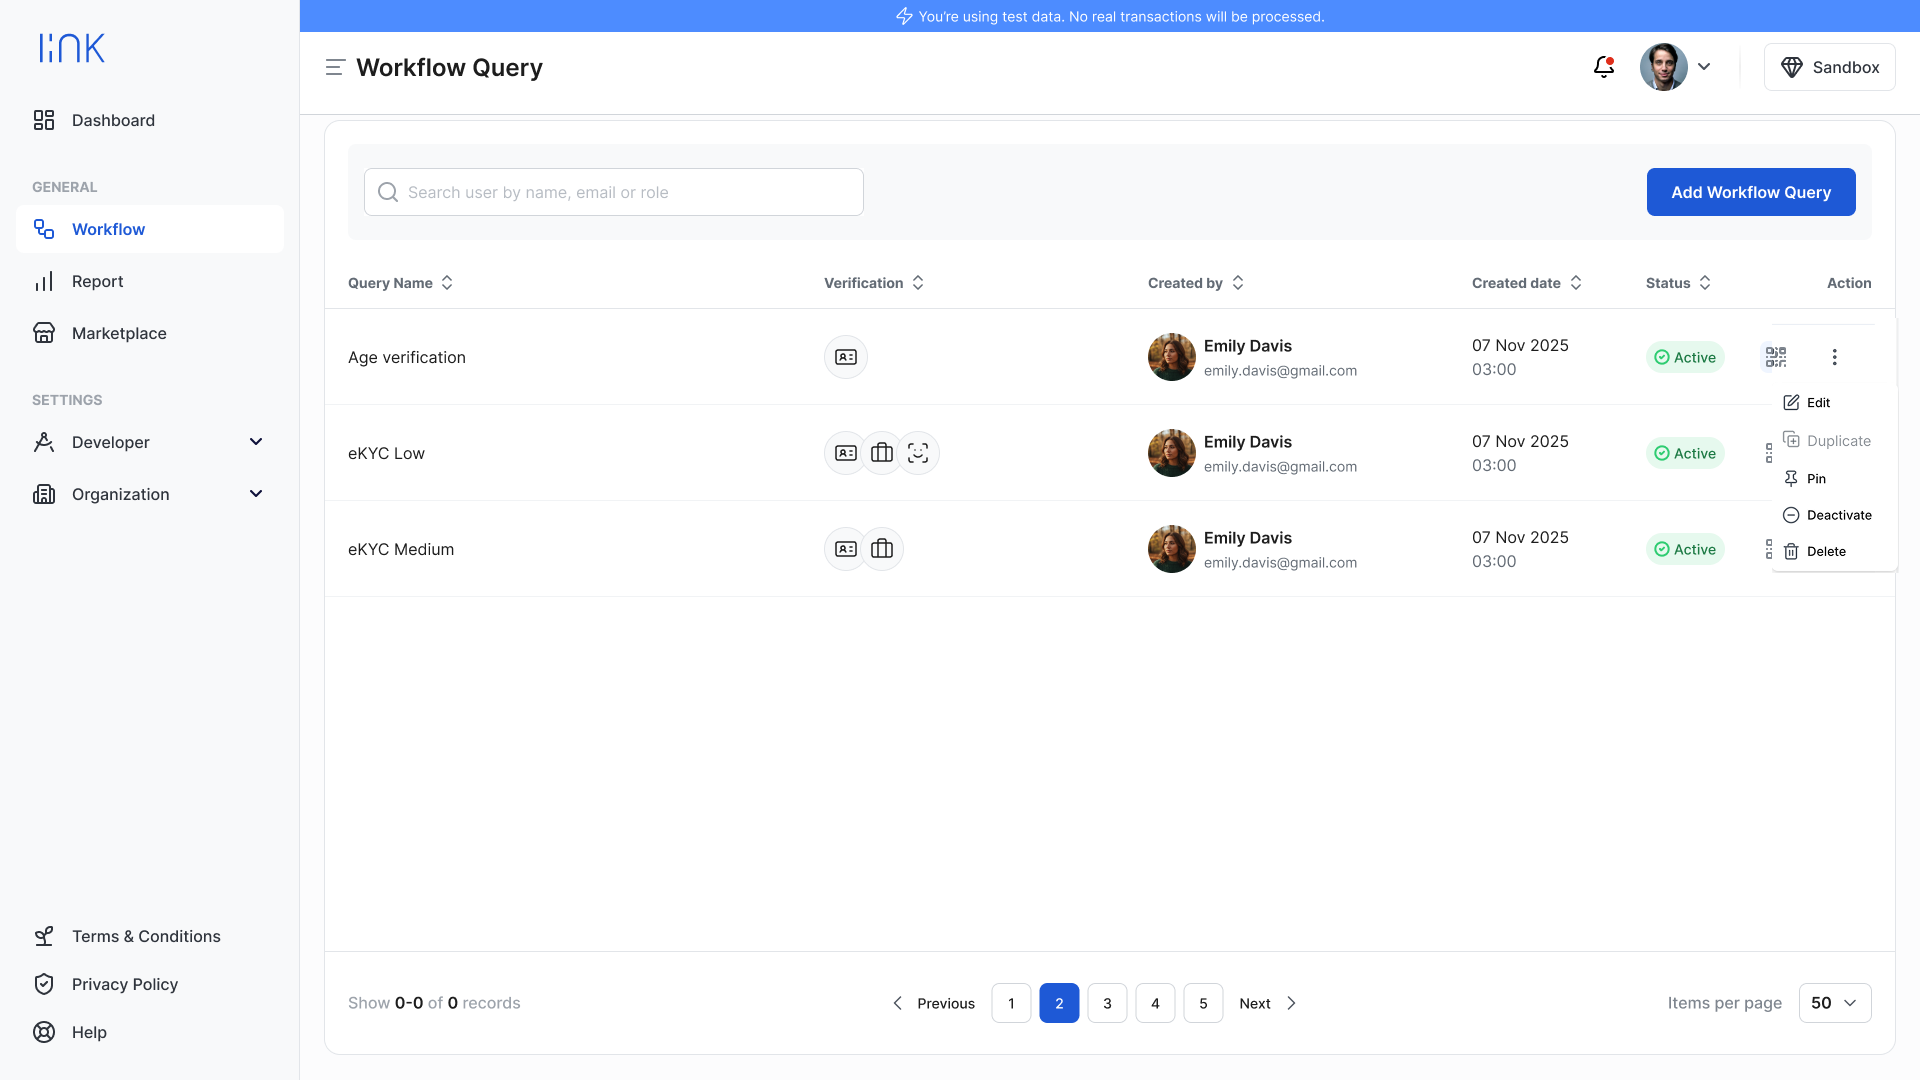Image resolution: width=1920 pixels, height=1080 pixels.
Task: Open items per page dropdown
Action: pyautogui.click(x=1834, y=1003)
